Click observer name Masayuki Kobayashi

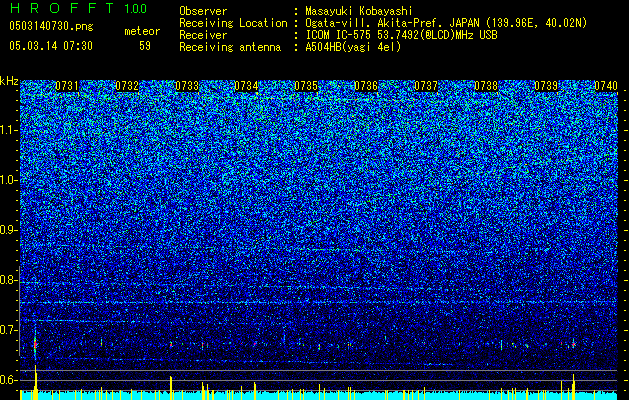[358, 11]
